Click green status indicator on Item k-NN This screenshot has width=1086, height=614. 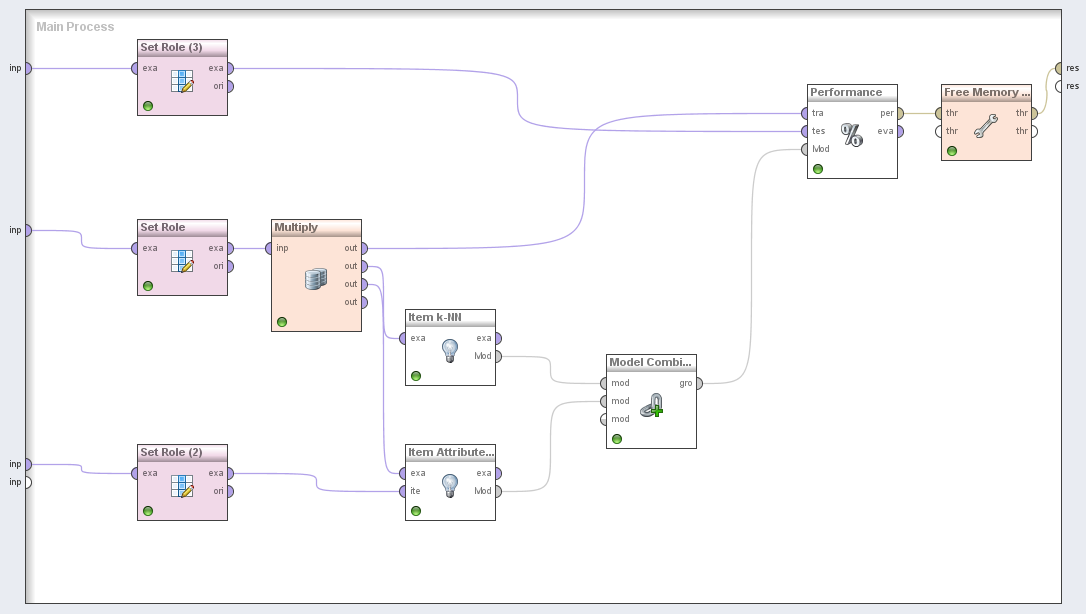pyautogui.click(x=416, y=376)
